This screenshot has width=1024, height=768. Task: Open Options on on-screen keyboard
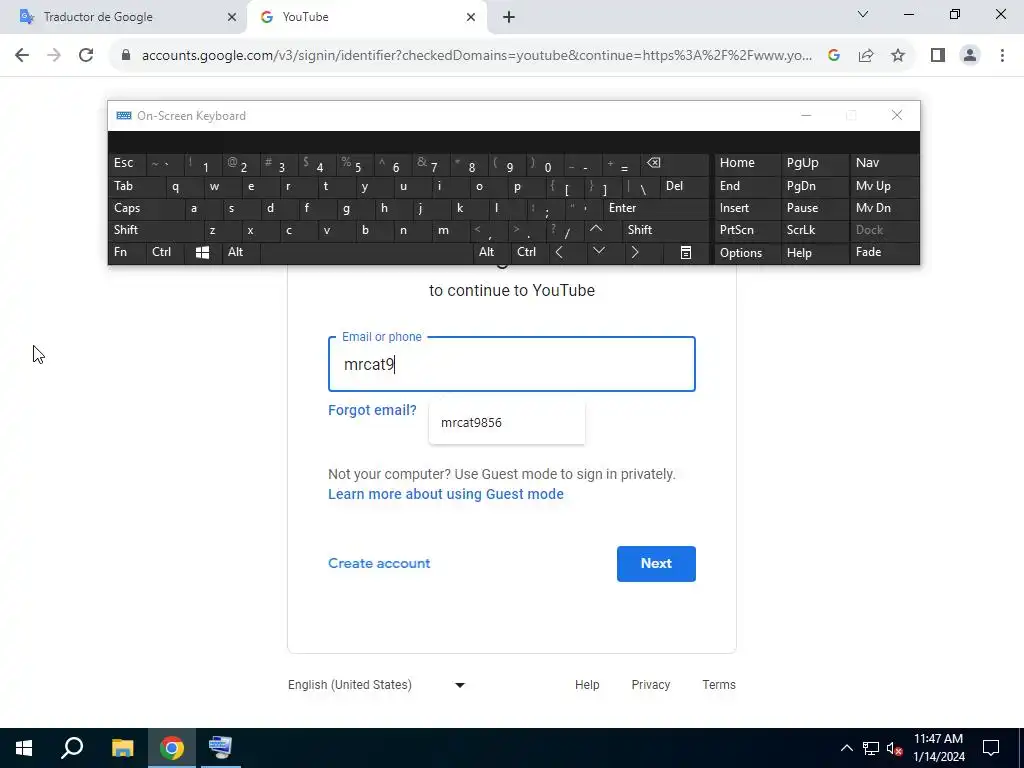747,253
